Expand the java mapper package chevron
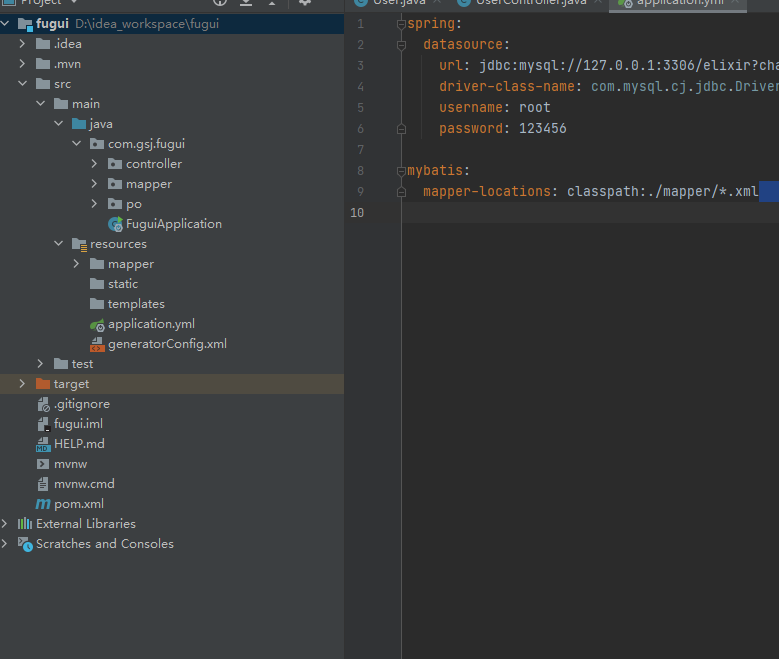779x659 pixels. pos(94,183)
